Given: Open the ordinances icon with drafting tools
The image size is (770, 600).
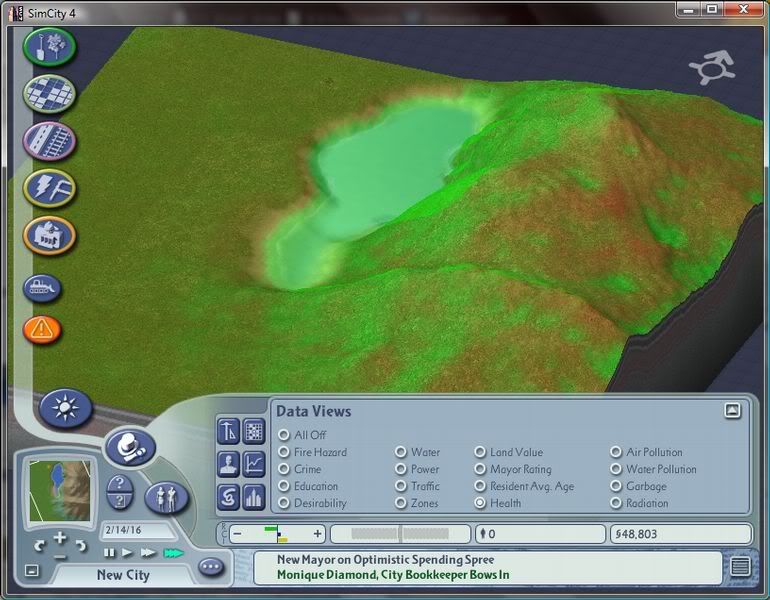Looking at the screenshot, I should [x=228, y=432].
